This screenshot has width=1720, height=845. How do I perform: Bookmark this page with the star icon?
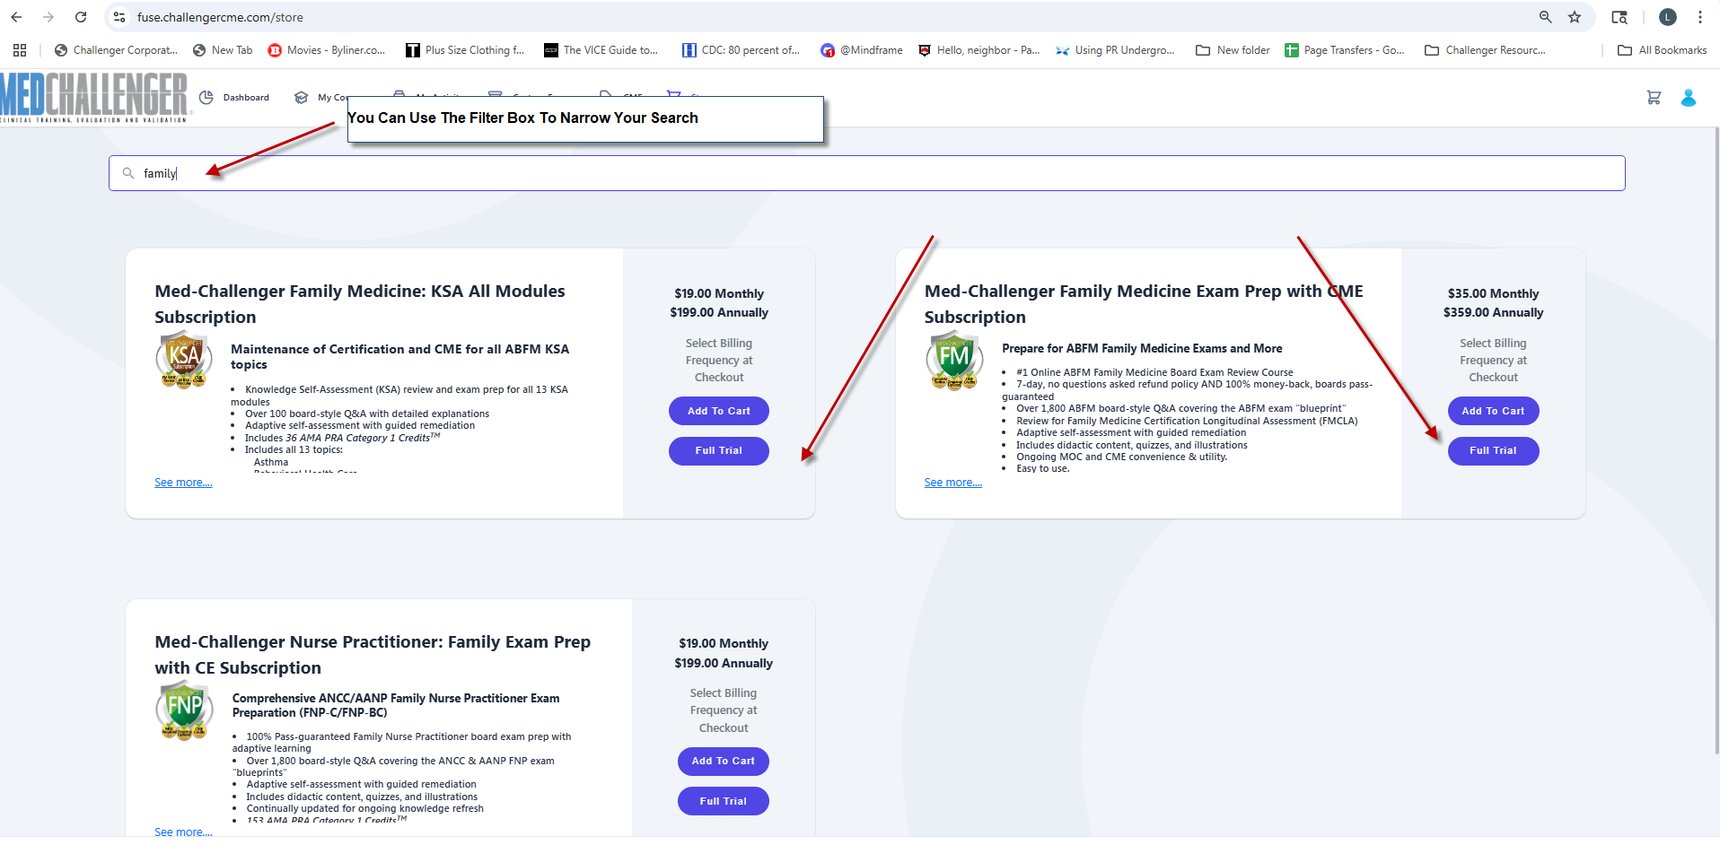(1575, 17)
